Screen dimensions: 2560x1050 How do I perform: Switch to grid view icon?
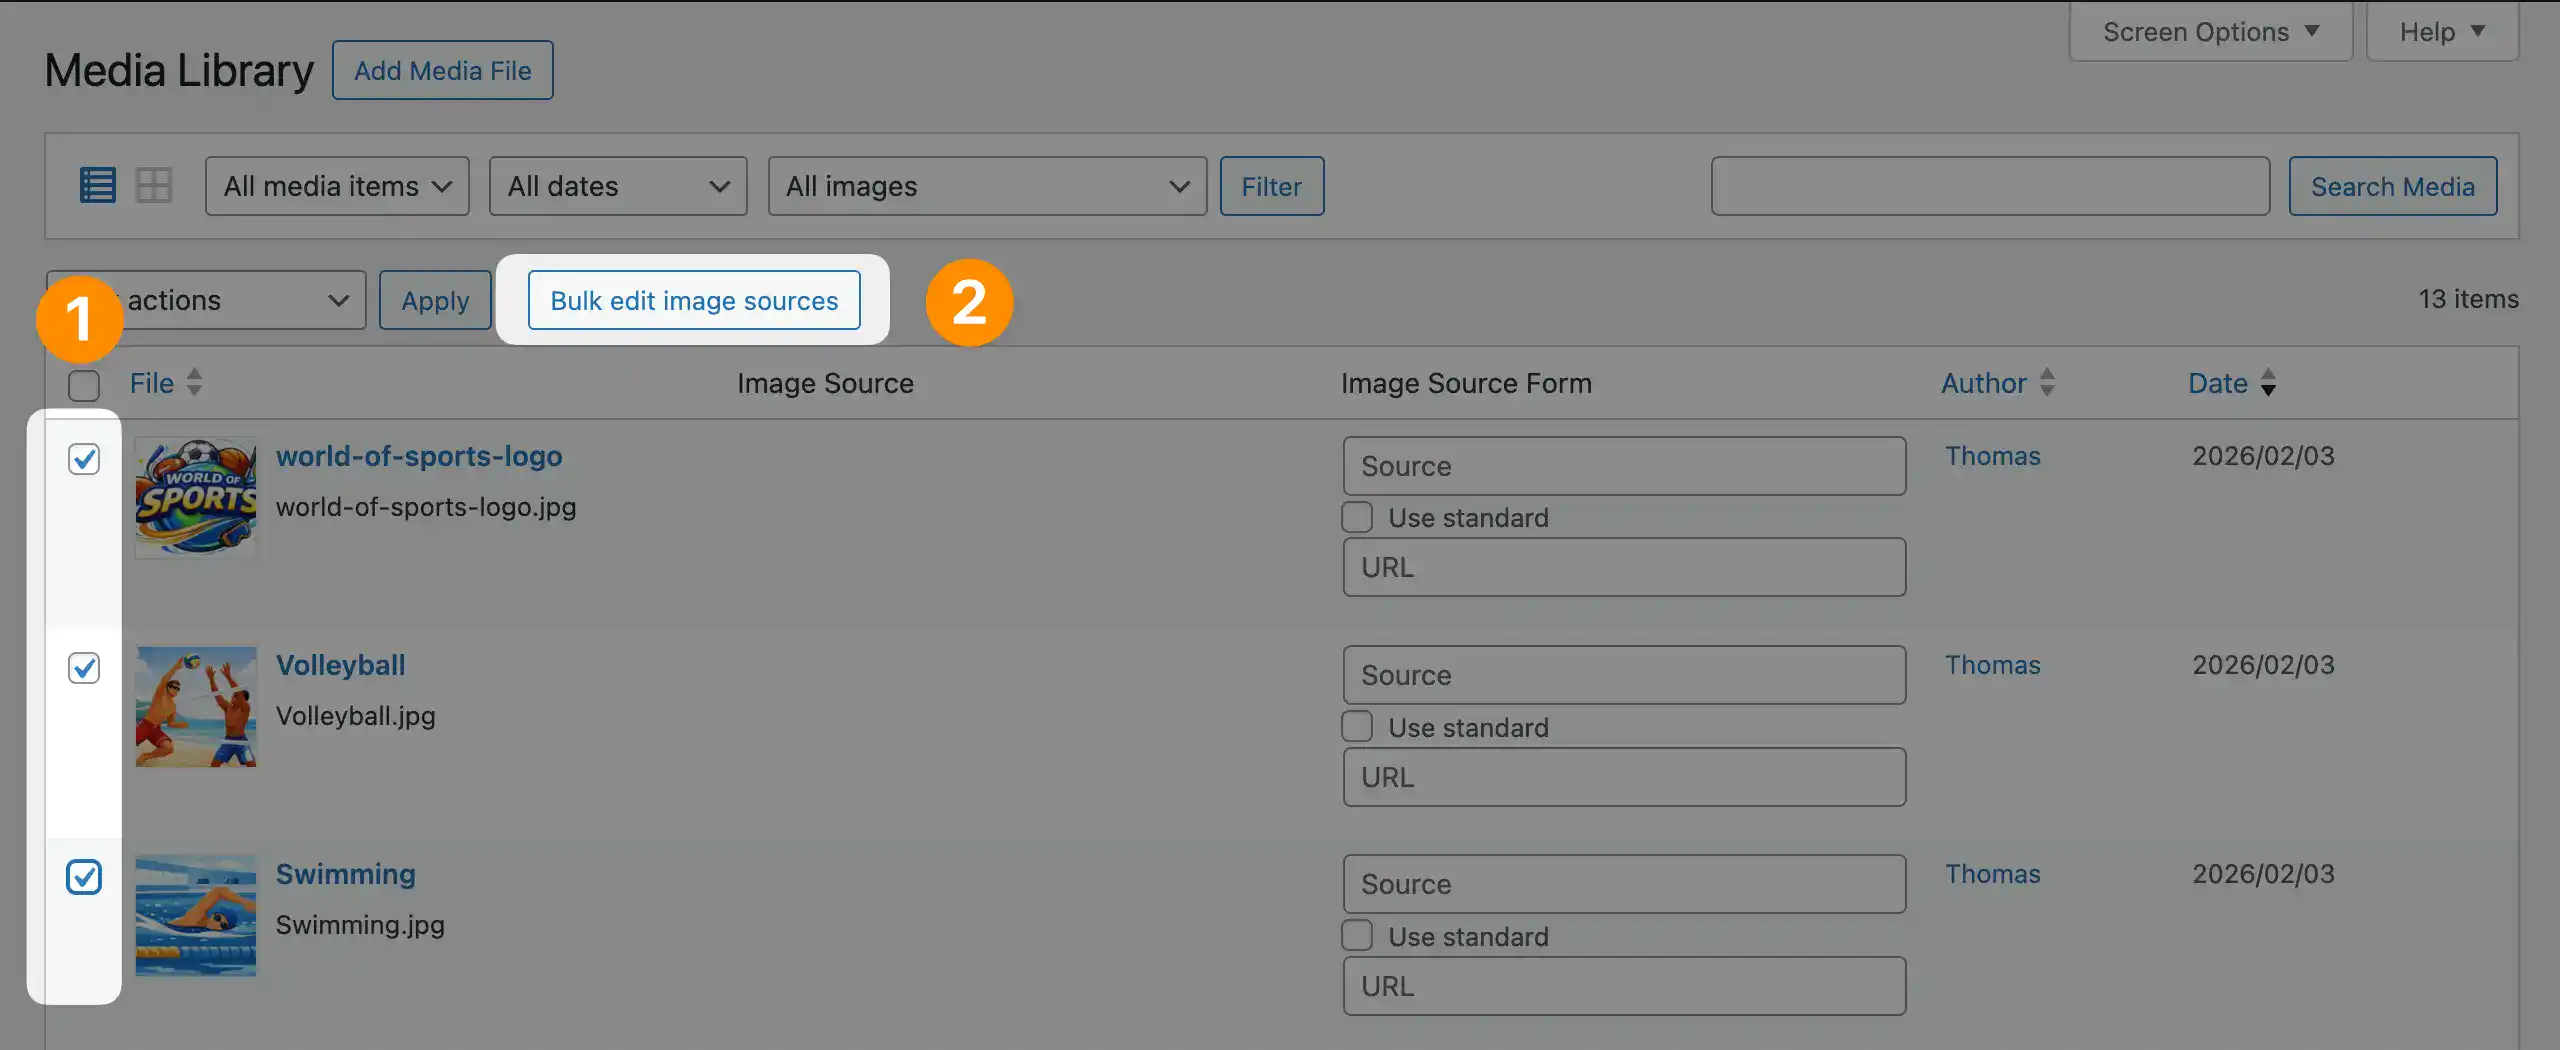154,186
